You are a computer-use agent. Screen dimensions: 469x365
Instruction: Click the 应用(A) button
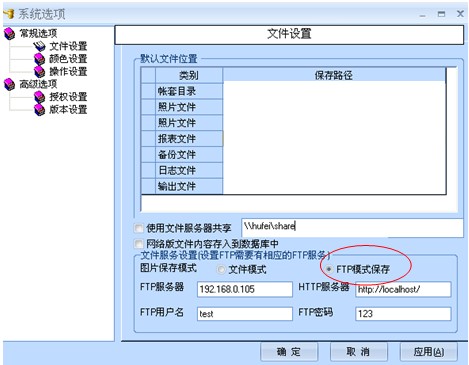click(x=428, y=352)
